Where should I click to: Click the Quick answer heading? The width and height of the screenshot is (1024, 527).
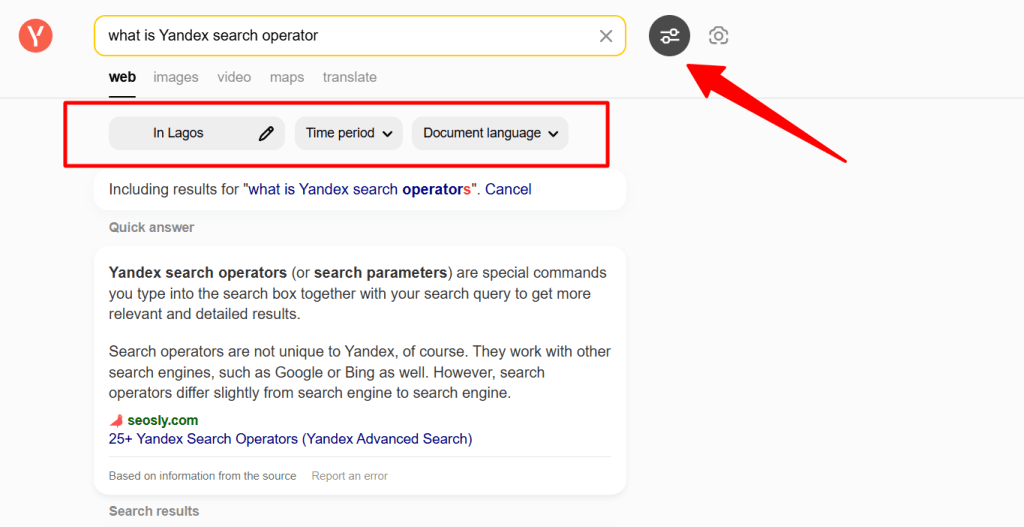tap(152, 227)
